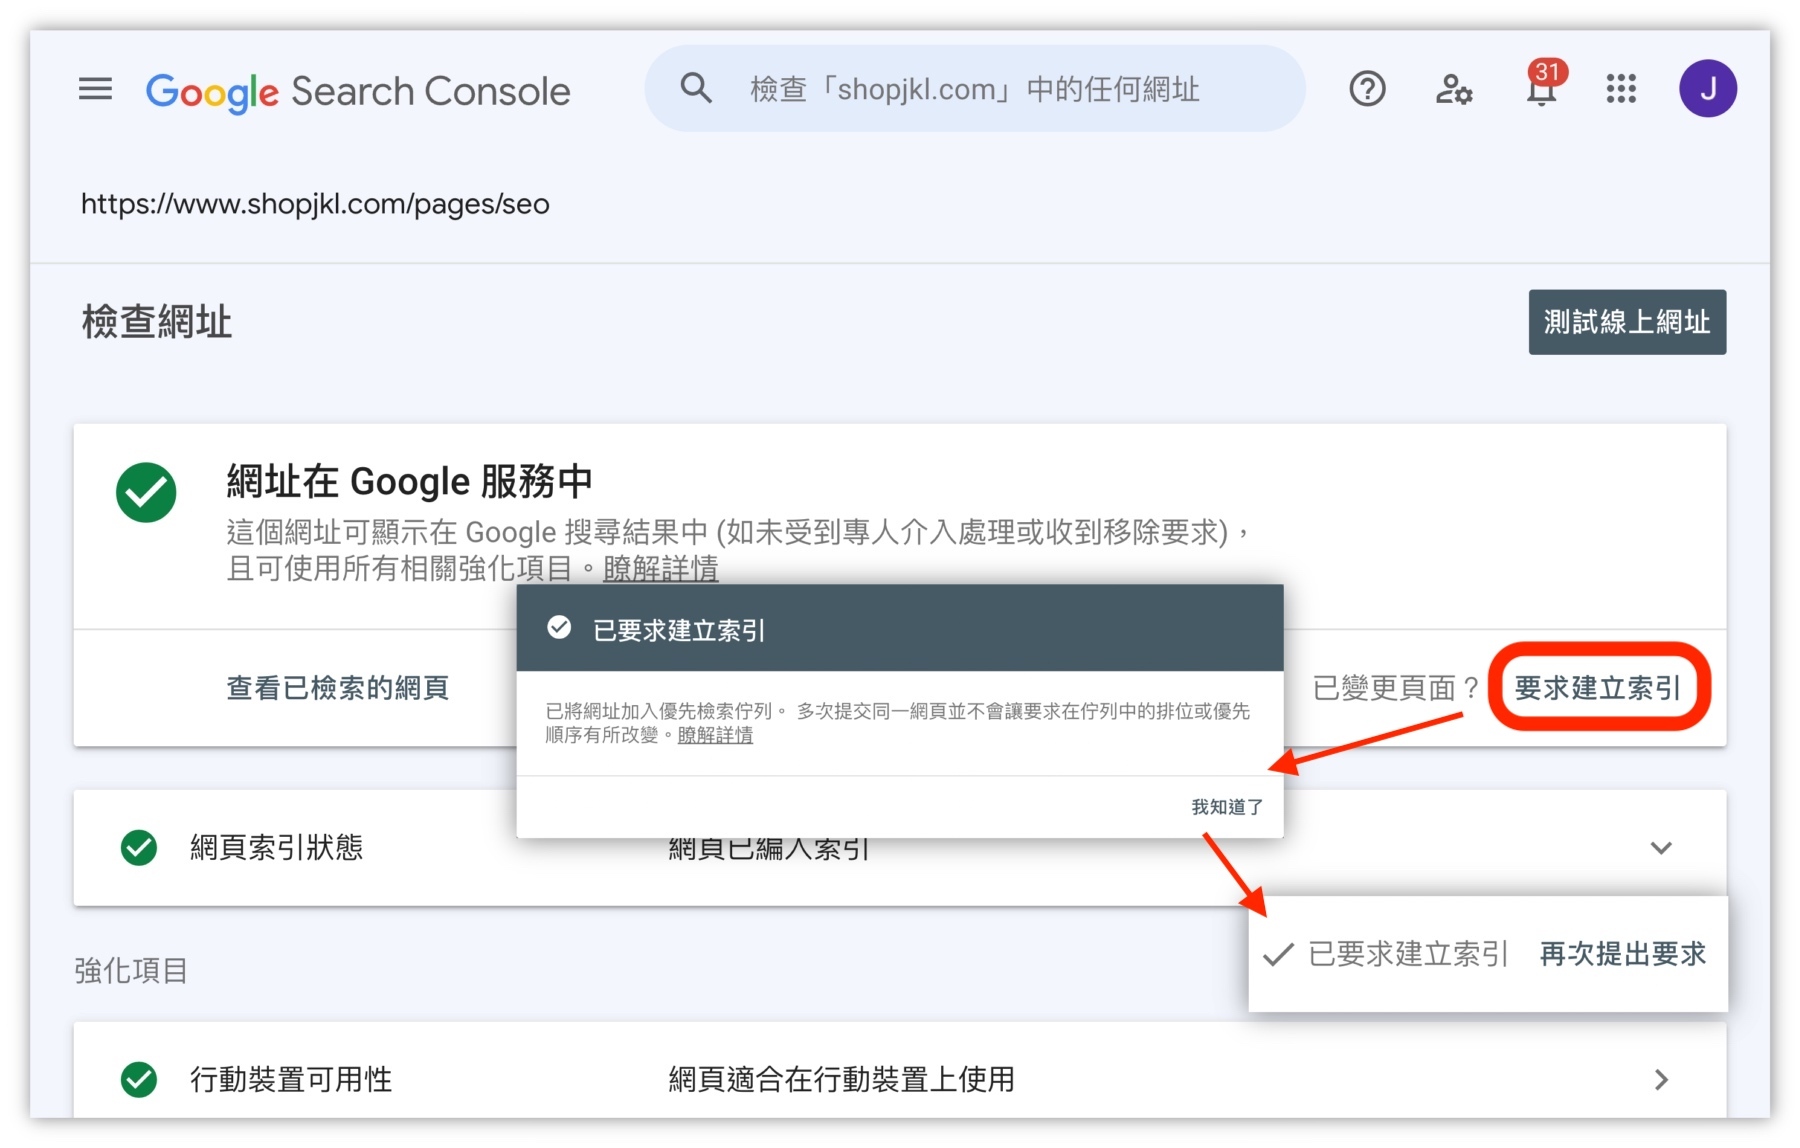Click the 檢查網址 heading
Screen dimensions: 1800x1148
point(157,322)
